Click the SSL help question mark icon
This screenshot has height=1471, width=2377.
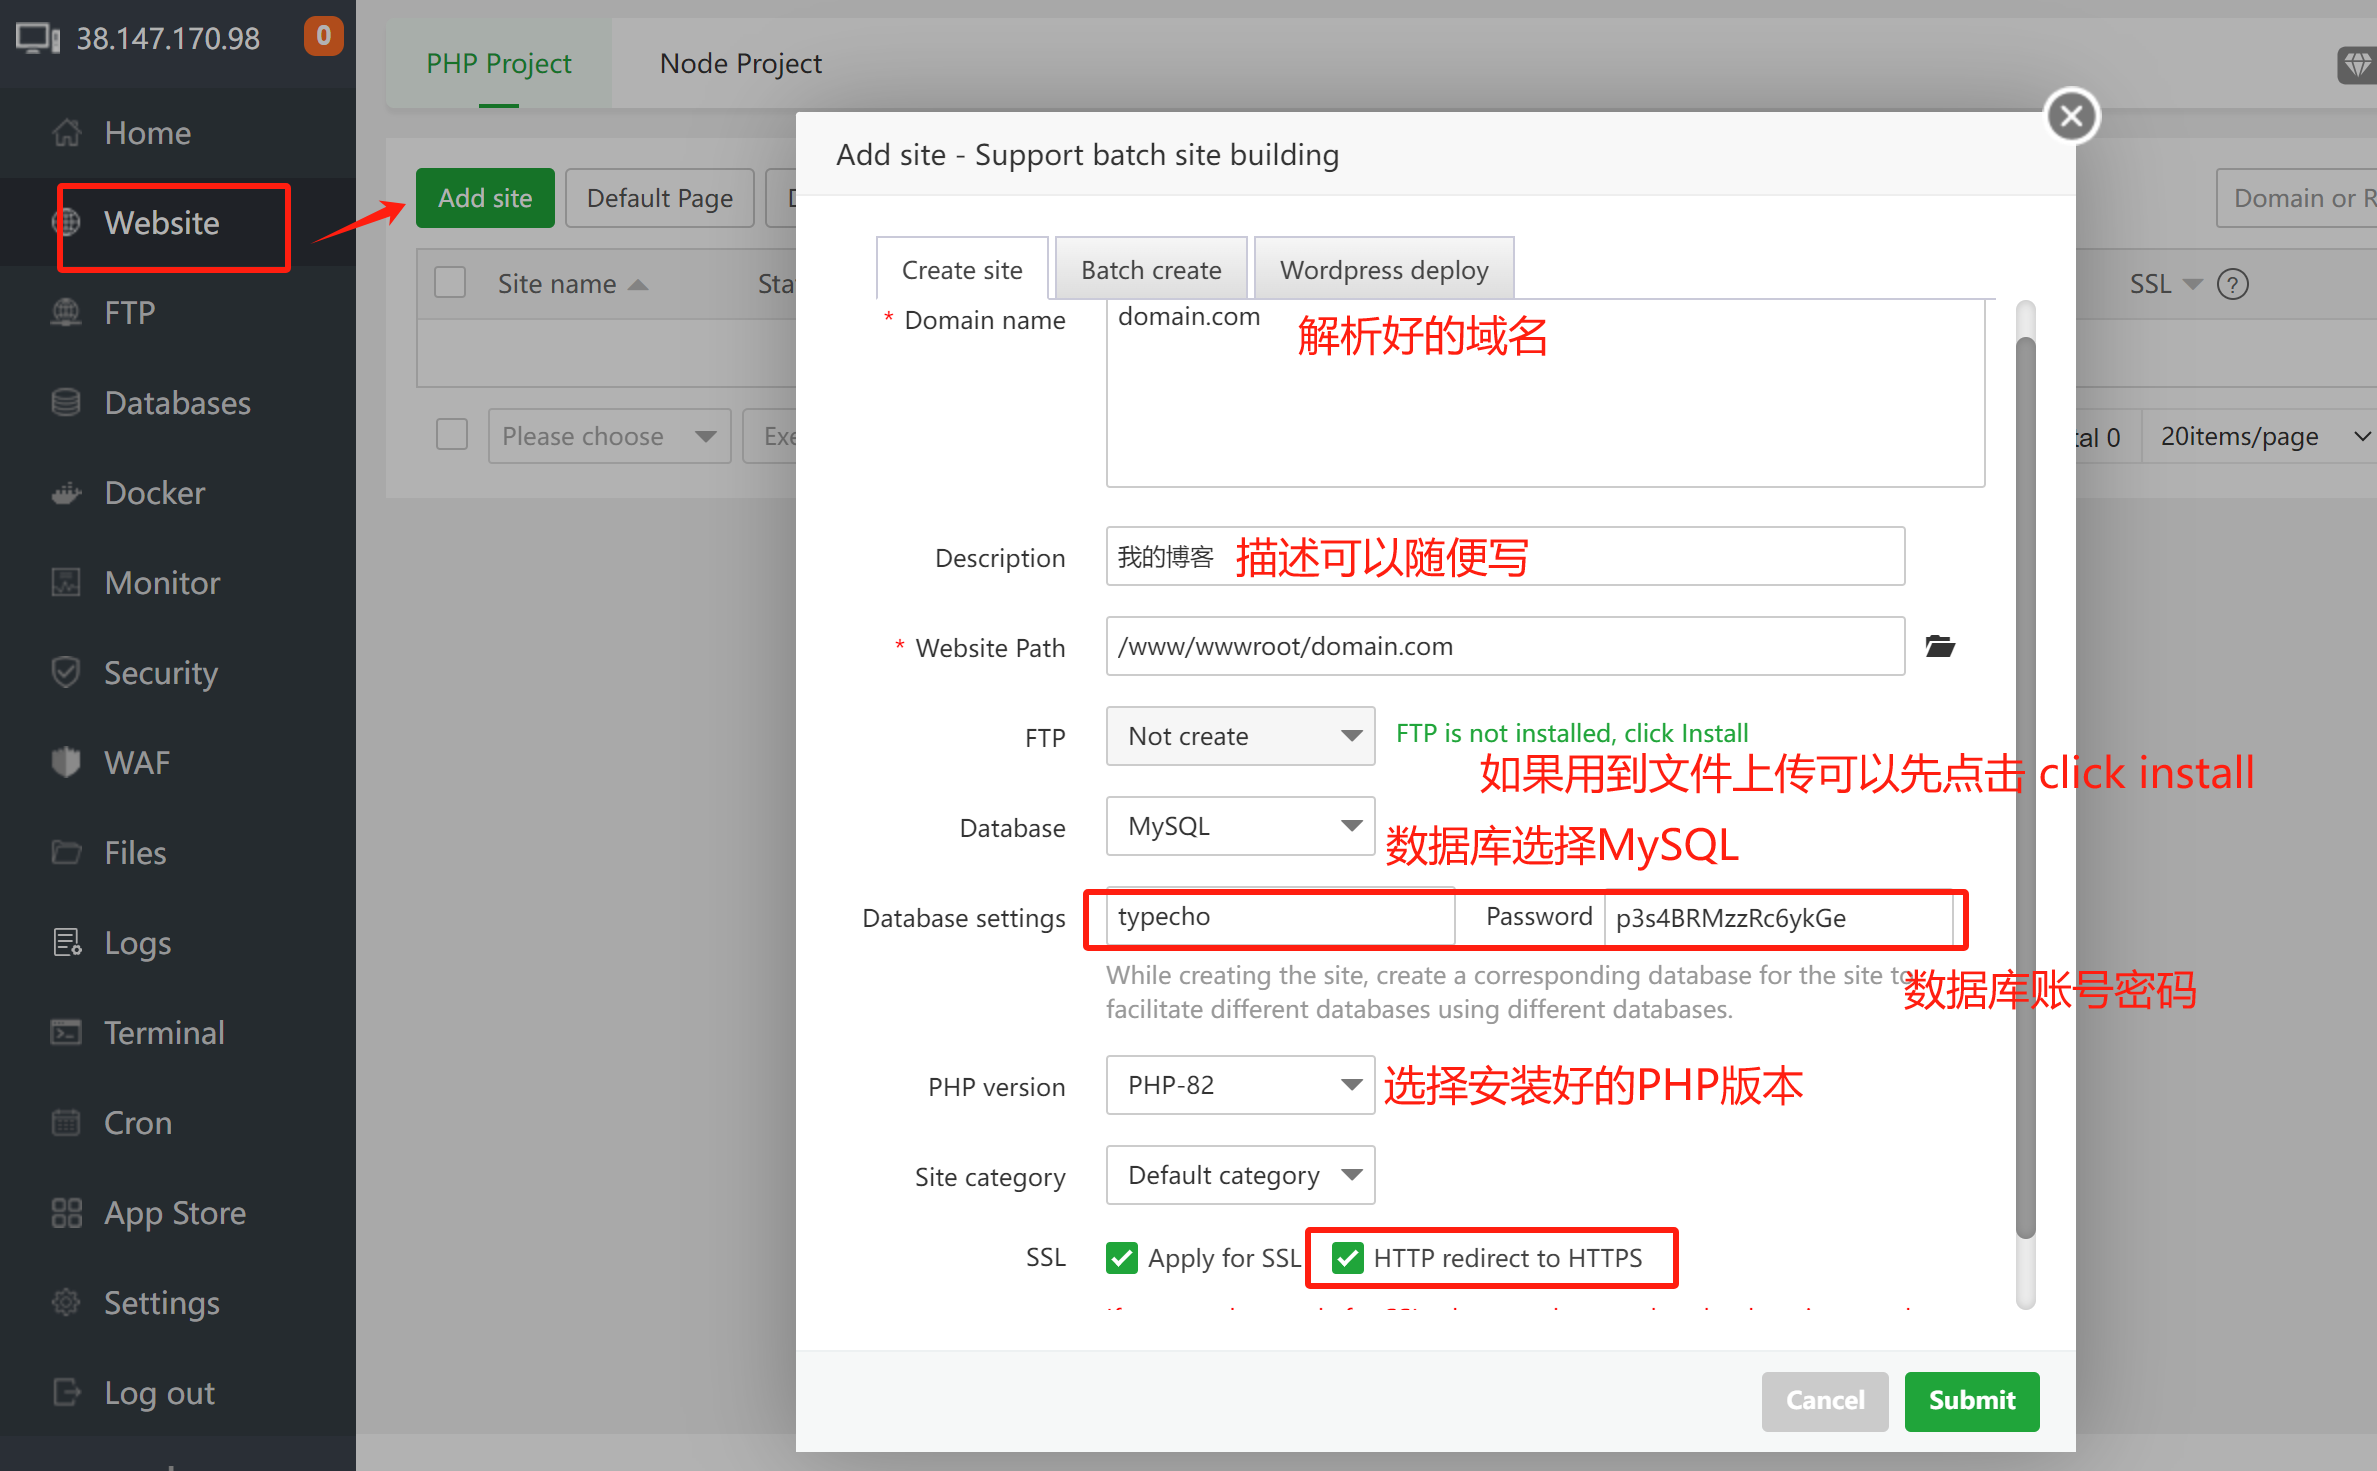click(x=2232, y=284)
